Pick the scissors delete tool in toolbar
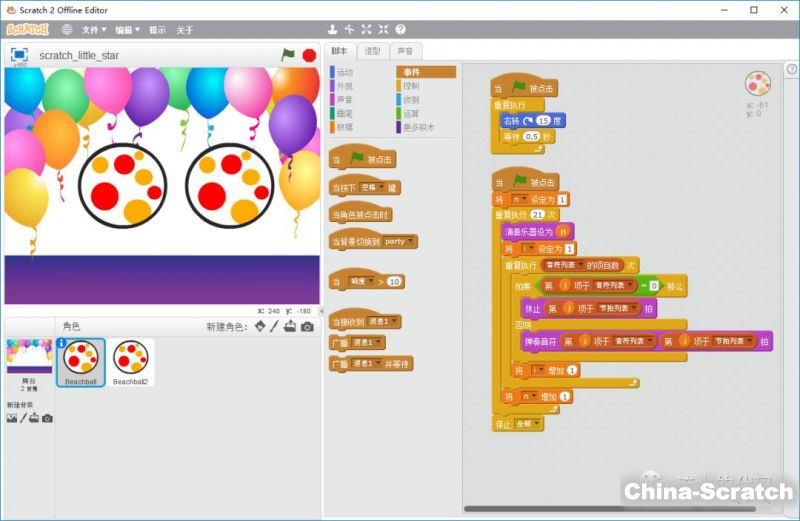This screenshot has height=521, width=800. 349,30
